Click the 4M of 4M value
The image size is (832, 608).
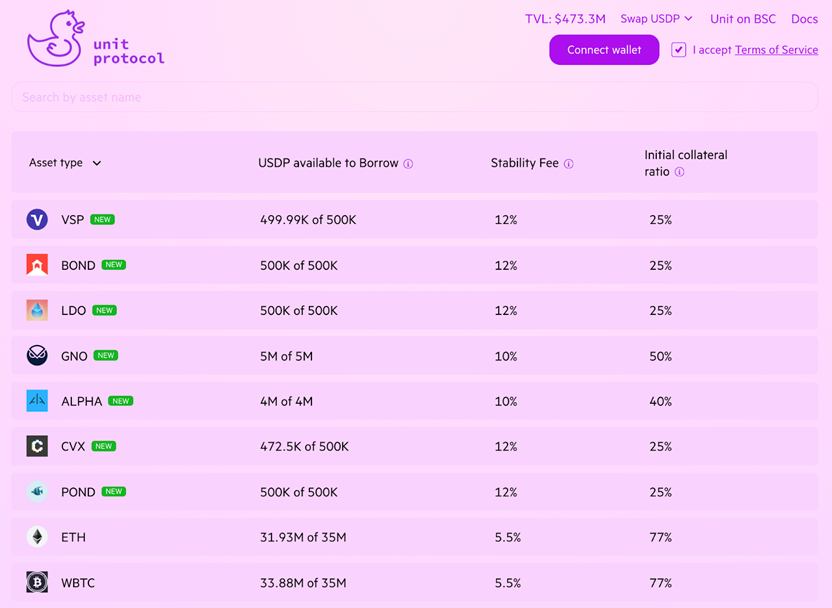click(287, 401)
